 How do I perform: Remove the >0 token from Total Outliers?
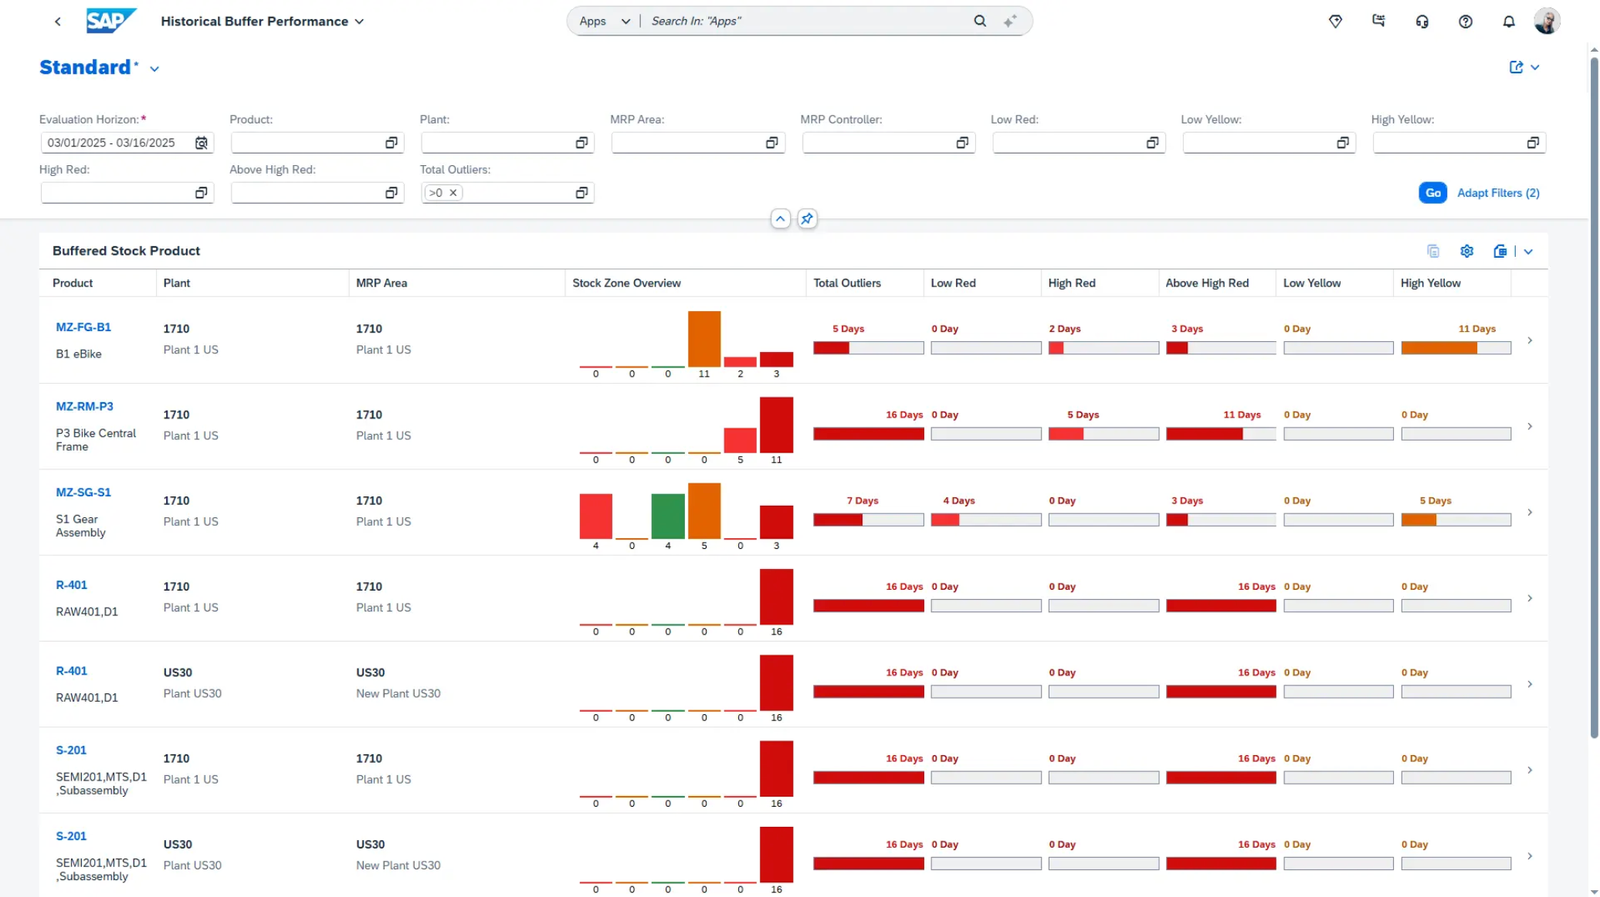tap(453, 193)
